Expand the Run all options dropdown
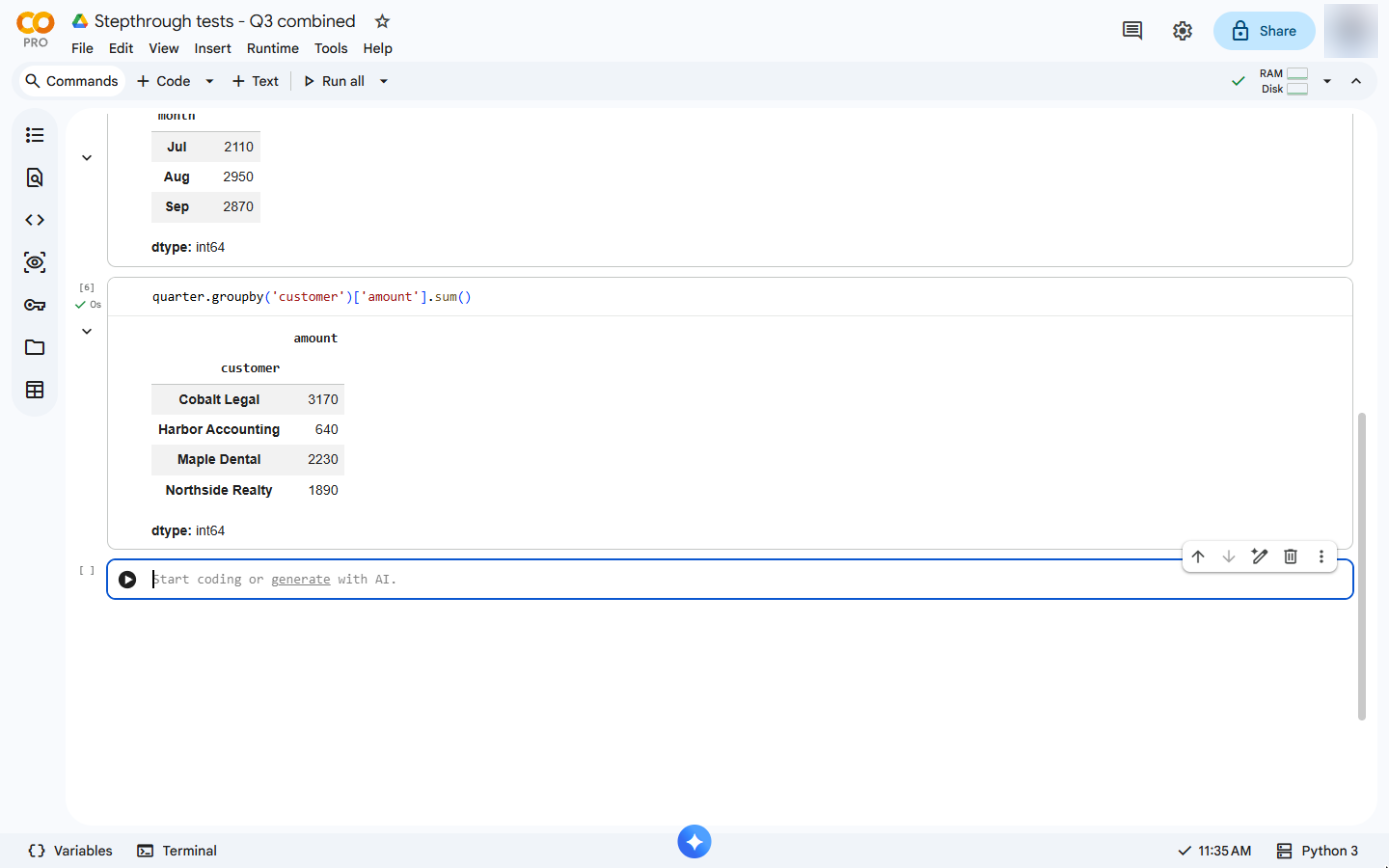1389x868 pixels. coord(384,81)
